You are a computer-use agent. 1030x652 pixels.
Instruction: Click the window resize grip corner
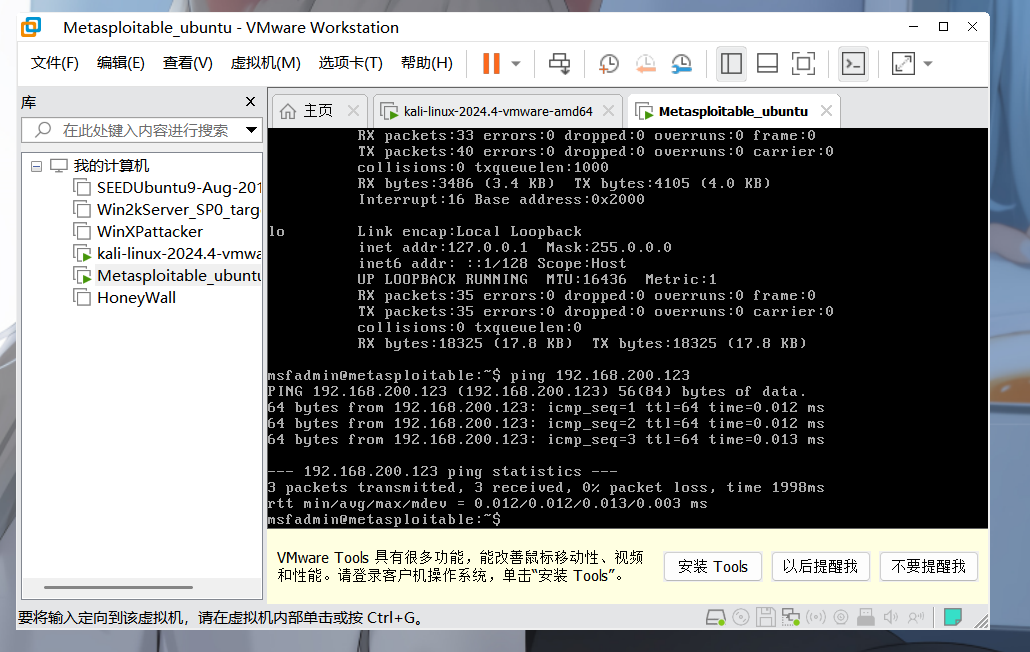tap(981, 621)
